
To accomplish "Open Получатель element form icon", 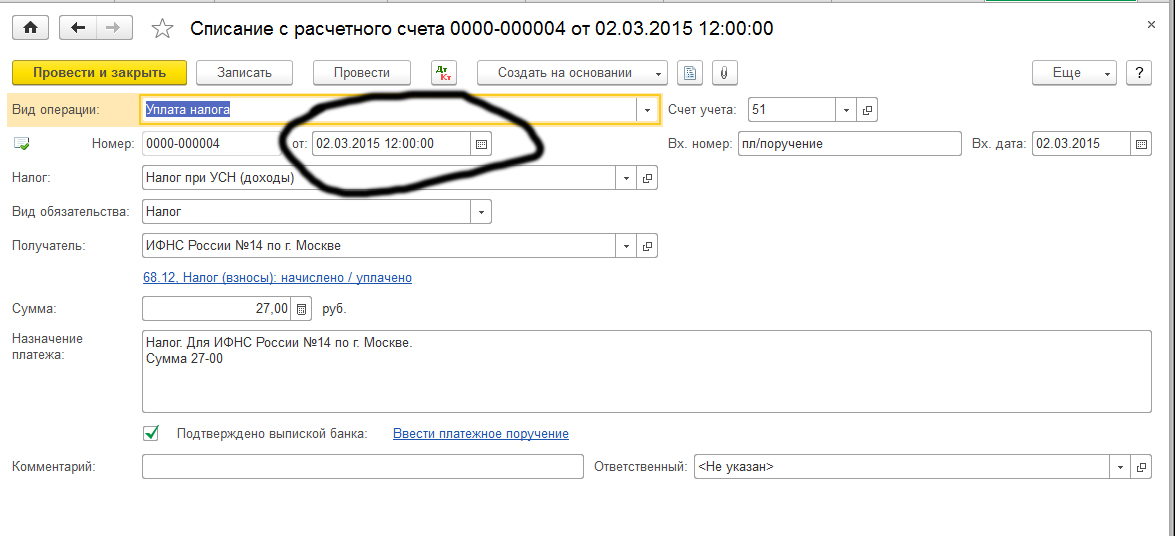I will click(647, 245).
